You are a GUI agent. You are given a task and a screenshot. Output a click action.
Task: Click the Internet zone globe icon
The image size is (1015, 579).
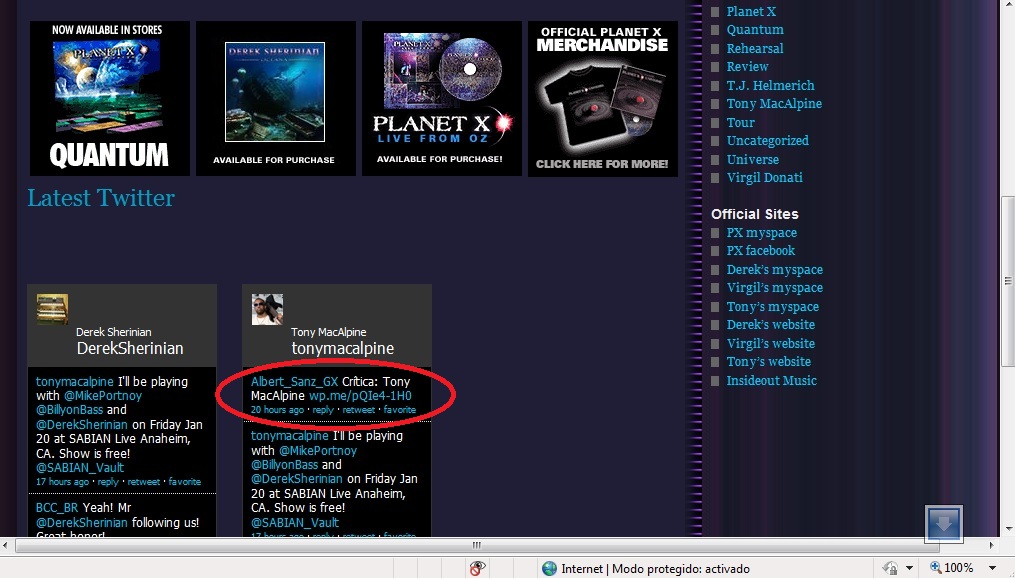coord(549,568)
